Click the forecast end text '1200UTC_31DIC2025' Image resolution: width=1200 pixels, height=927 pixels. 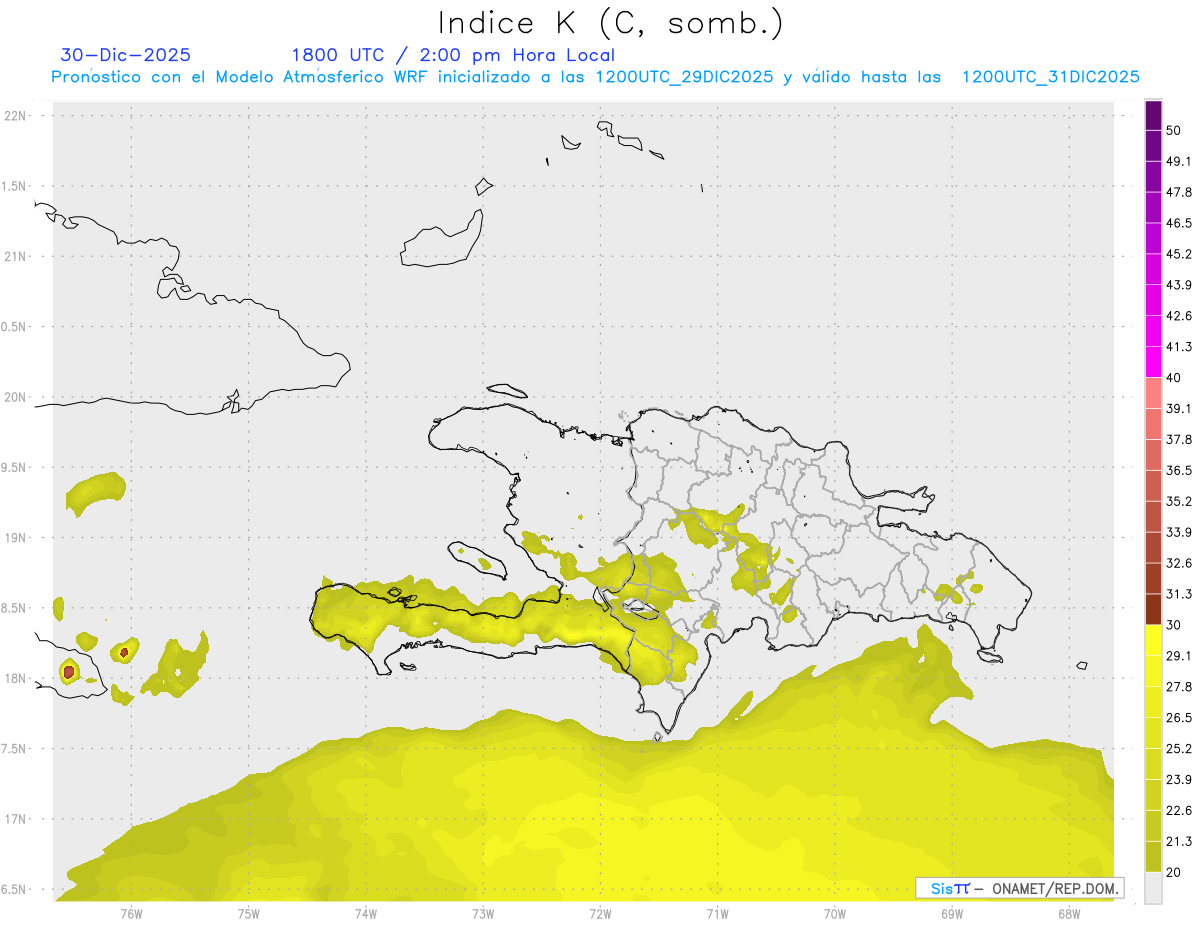tap(1051, 77)
